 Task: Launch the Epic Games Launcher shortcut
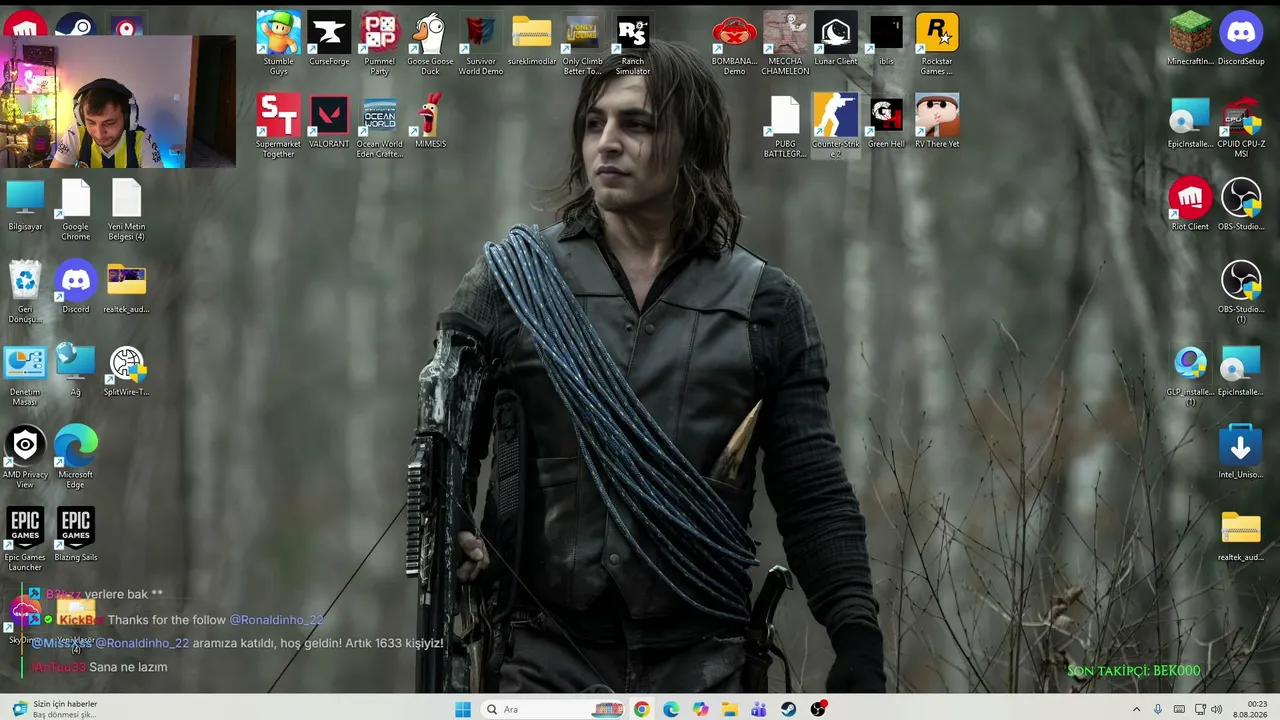(25, 540)
